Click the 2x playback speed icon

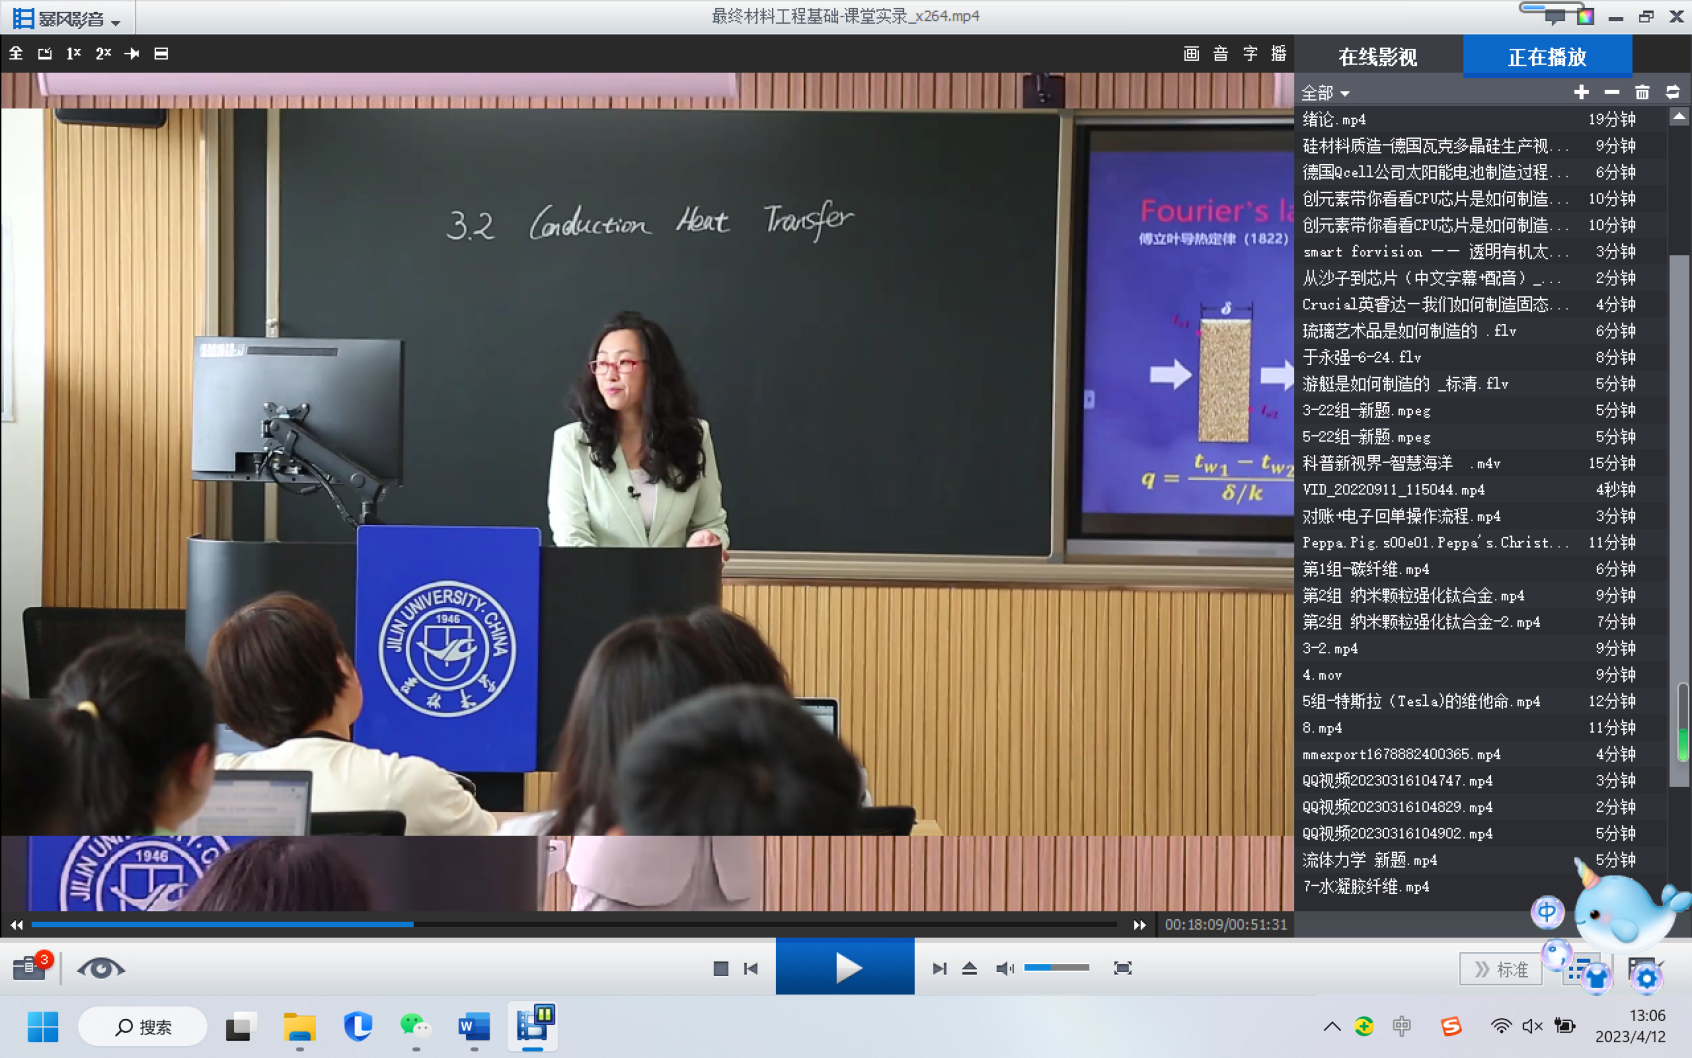(x=103, y=54)
